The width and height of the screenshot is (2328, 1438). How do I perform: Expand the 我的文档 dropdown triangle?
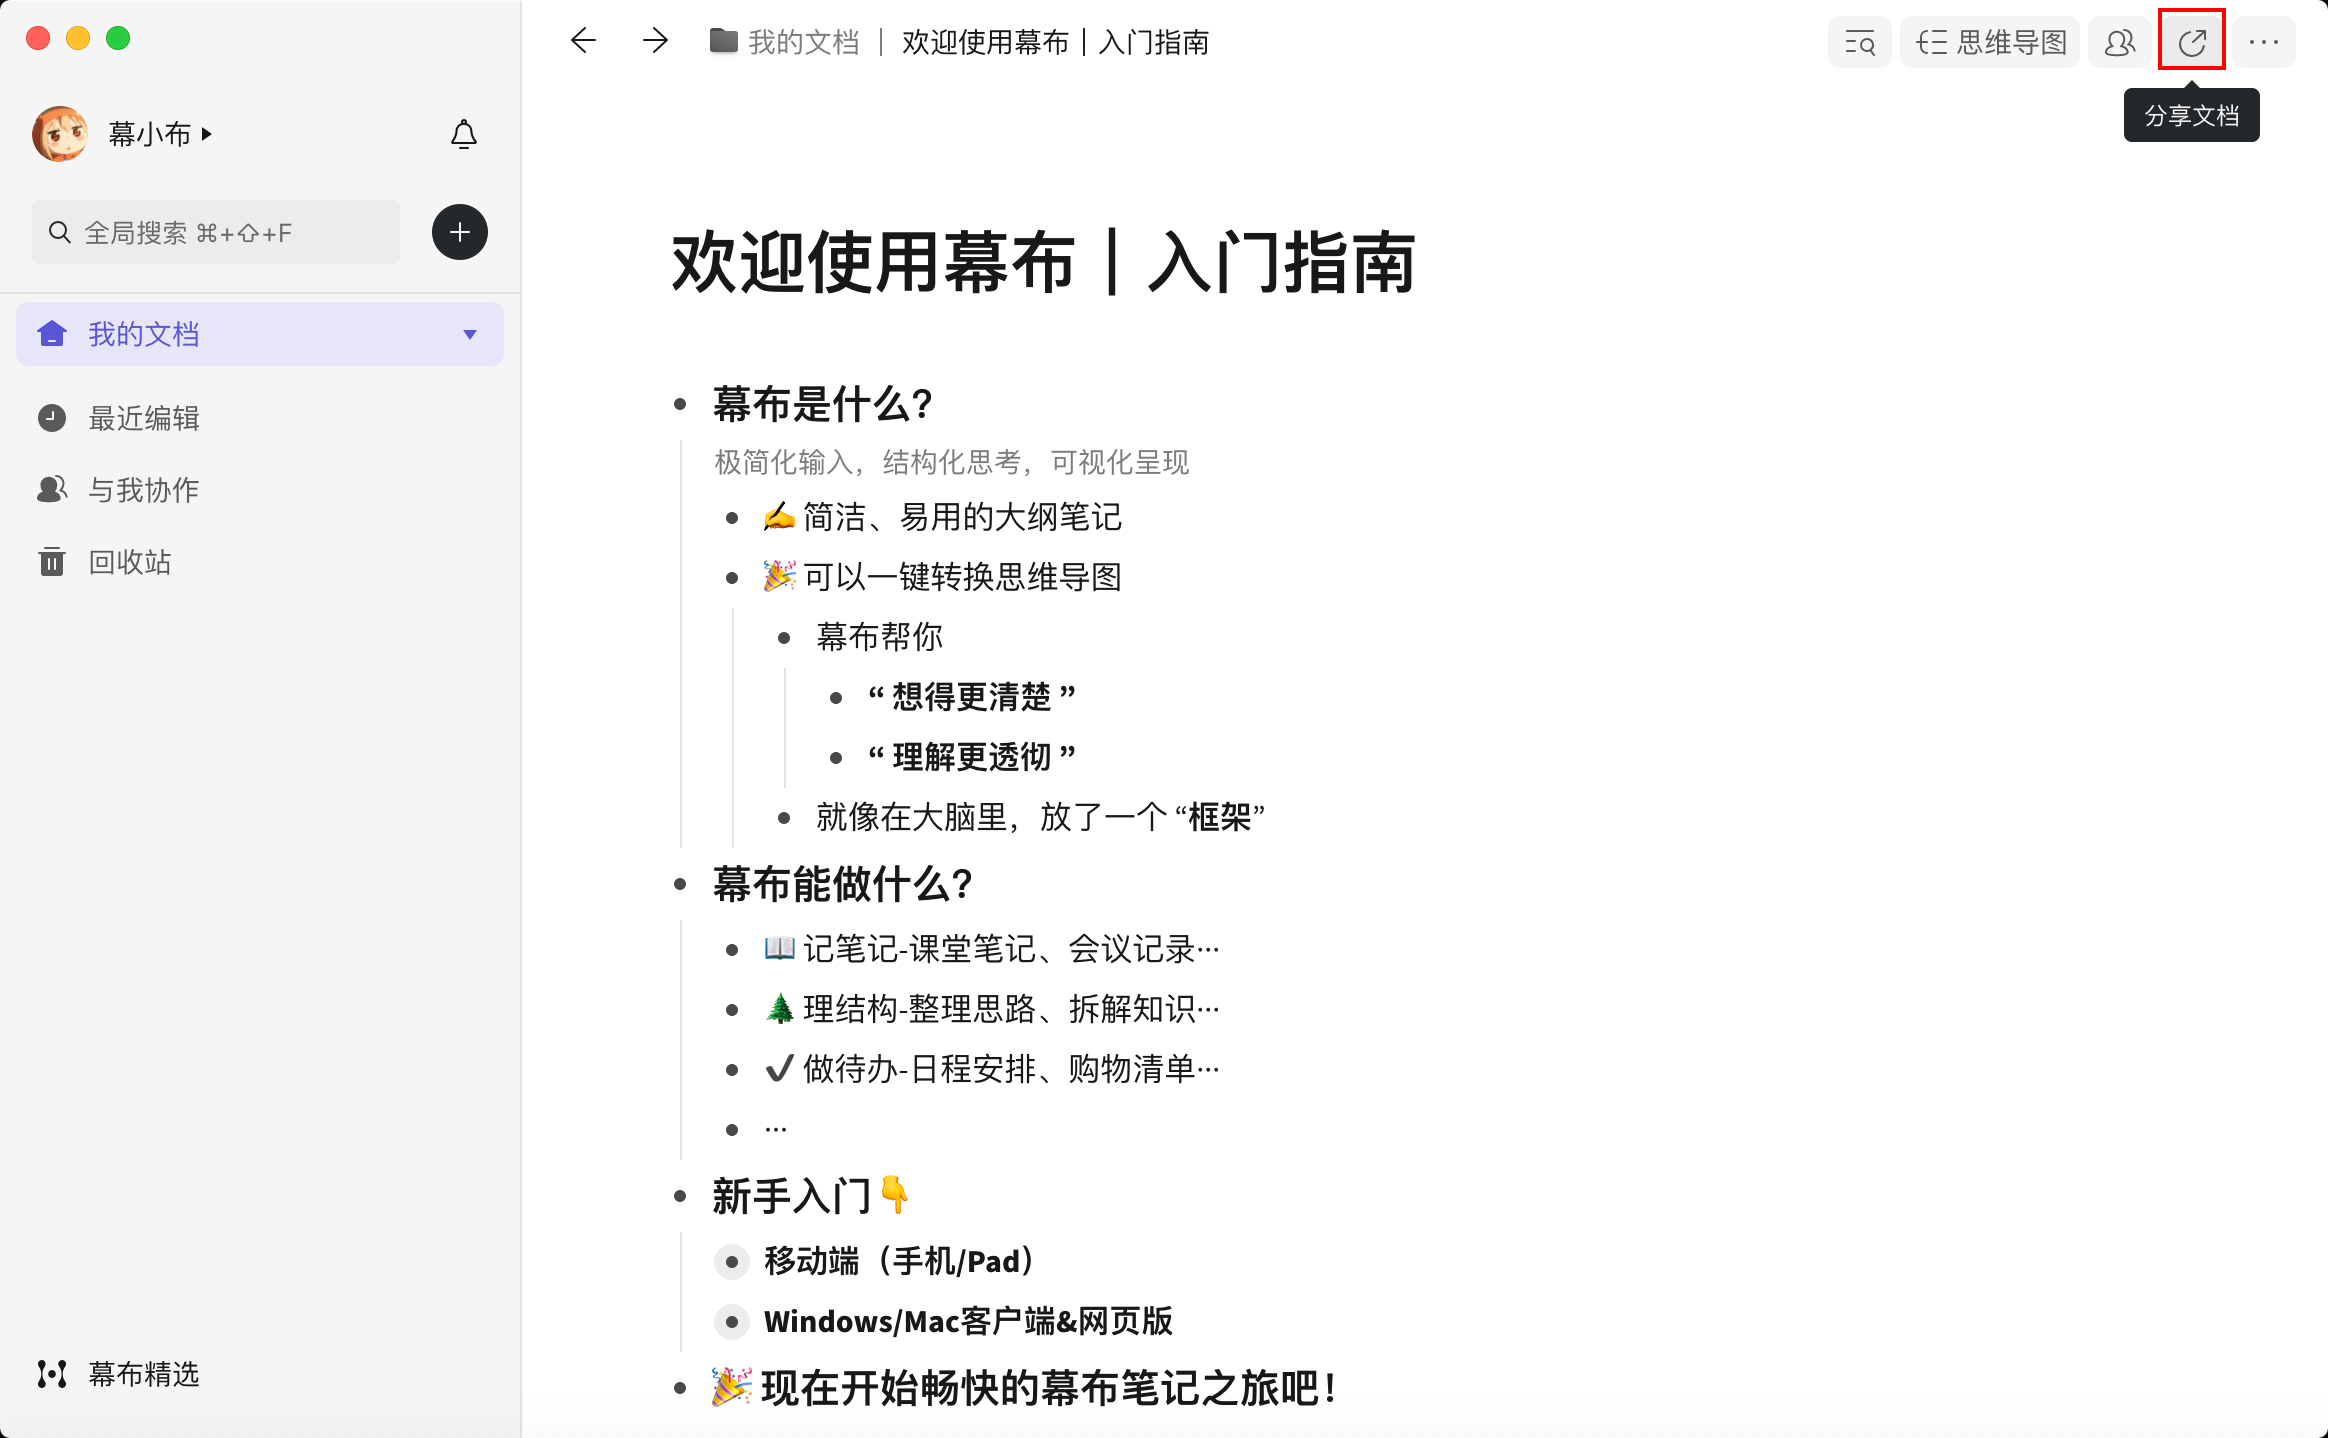click(x=470, y=335)
